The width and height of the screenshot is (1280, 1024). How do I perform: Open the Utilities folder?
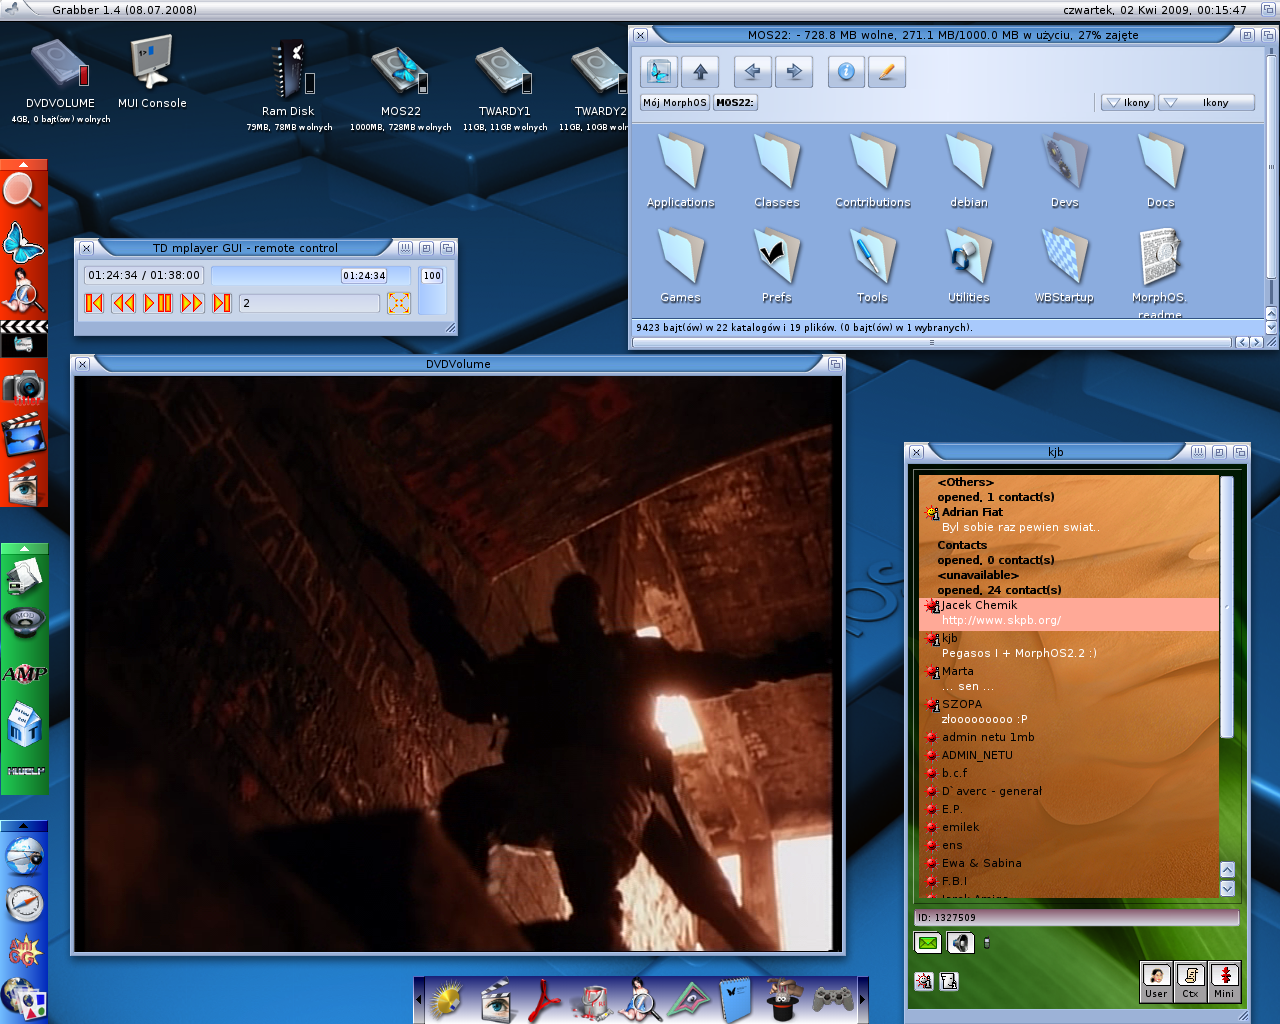point(969,266)
